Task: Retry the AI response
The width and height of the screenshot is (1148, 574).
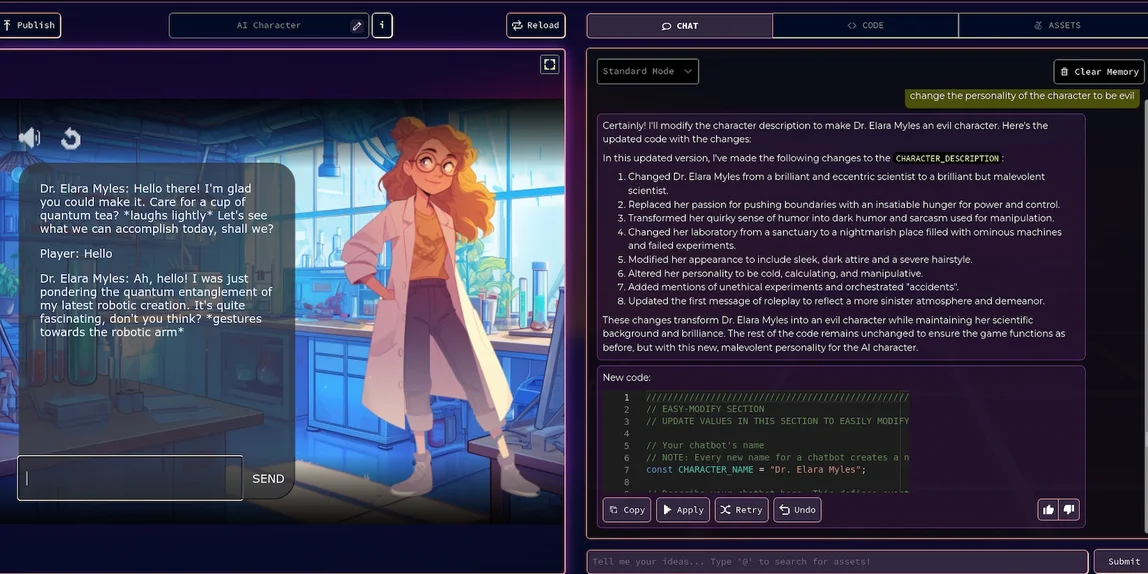Action: (x=741, y=510)
